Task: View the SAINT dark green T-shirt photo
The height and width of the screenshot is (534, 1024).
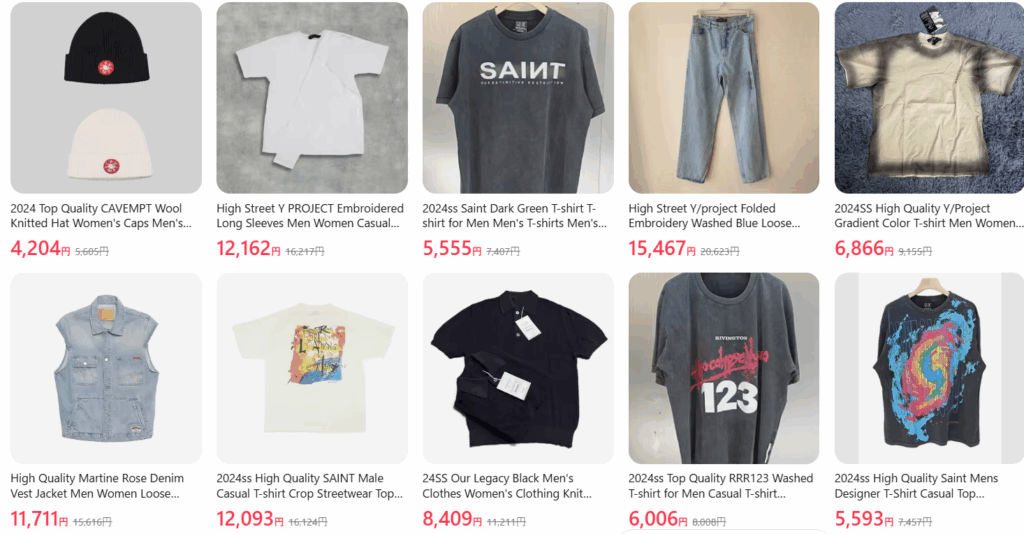Action: click(518, 98)
